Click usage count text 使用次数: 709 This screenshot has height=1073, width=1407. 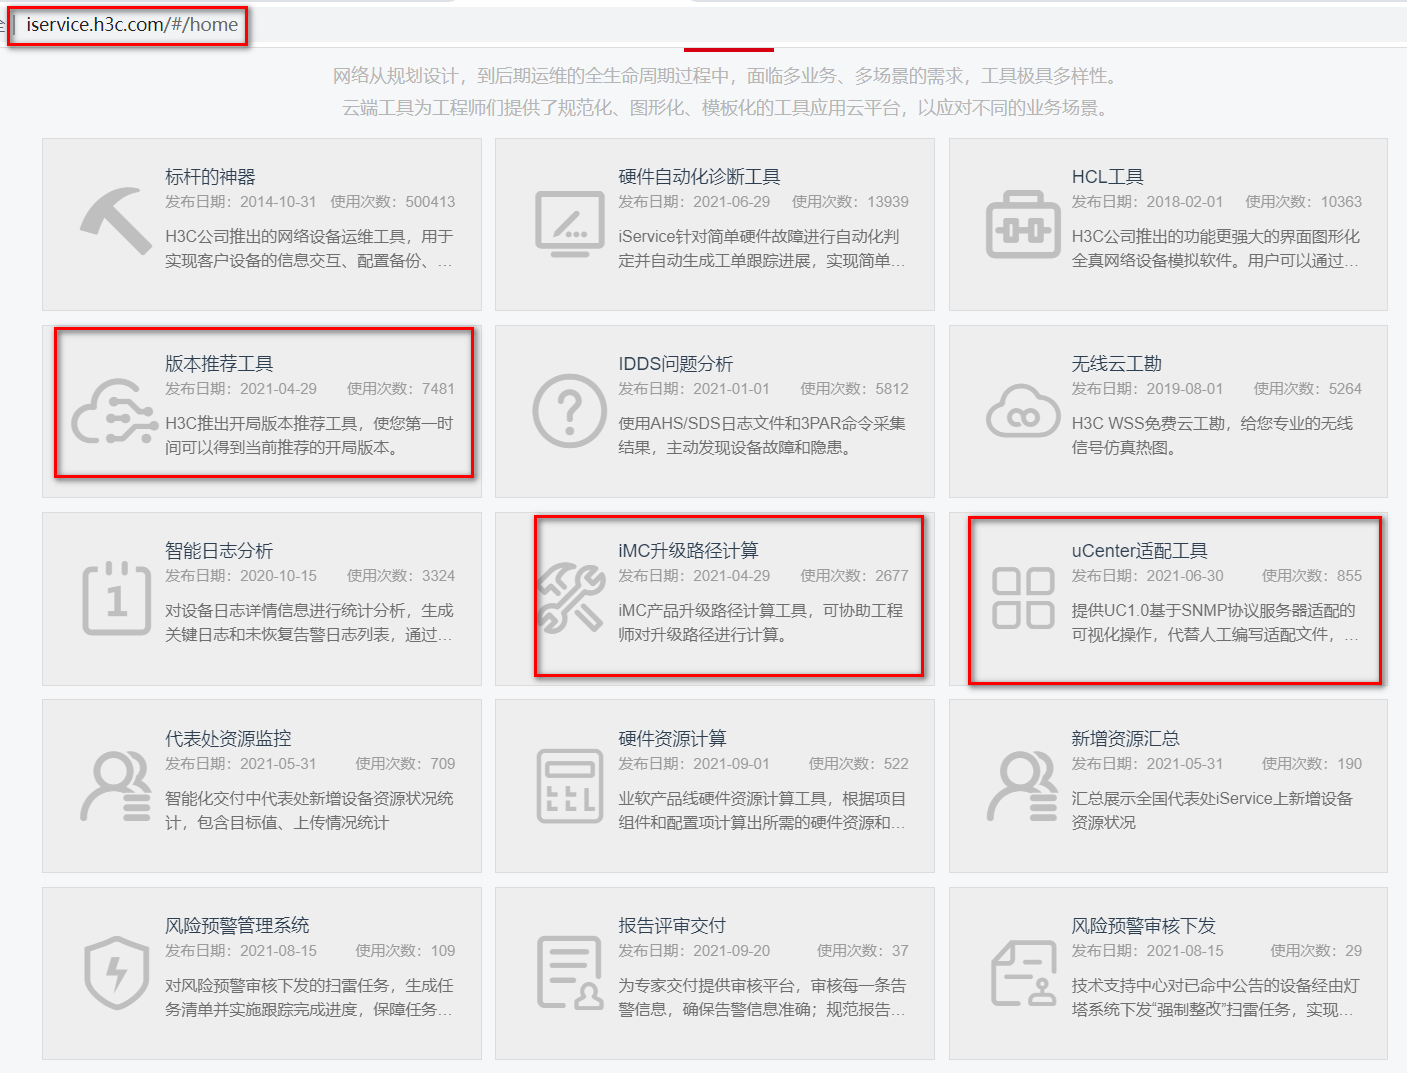(x=405, y=764)
